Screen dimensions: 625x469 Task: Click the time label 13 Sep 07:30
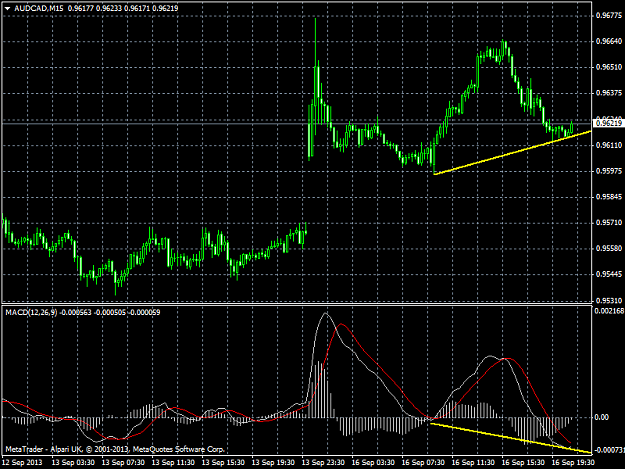click(123, 463)
